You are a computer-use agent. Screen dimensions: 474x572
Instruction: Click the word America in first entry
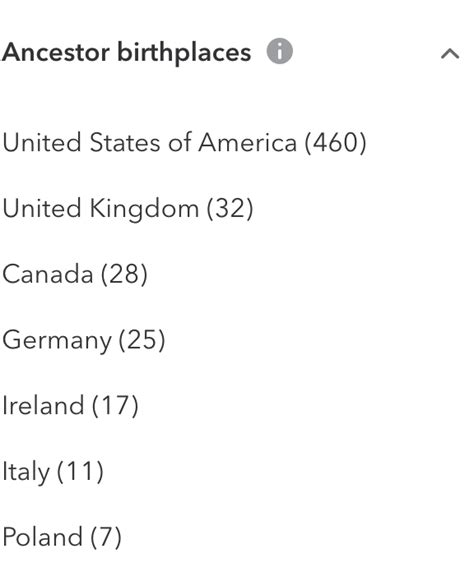pos(248,142)
